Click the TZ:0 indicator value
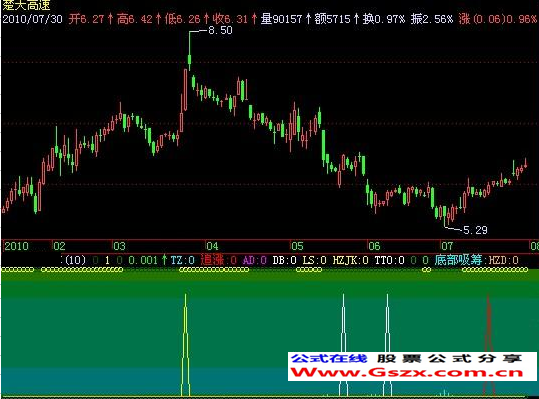The width and height of the screenshot is (539, 399). pyautogui.click(x=183, y=260)
